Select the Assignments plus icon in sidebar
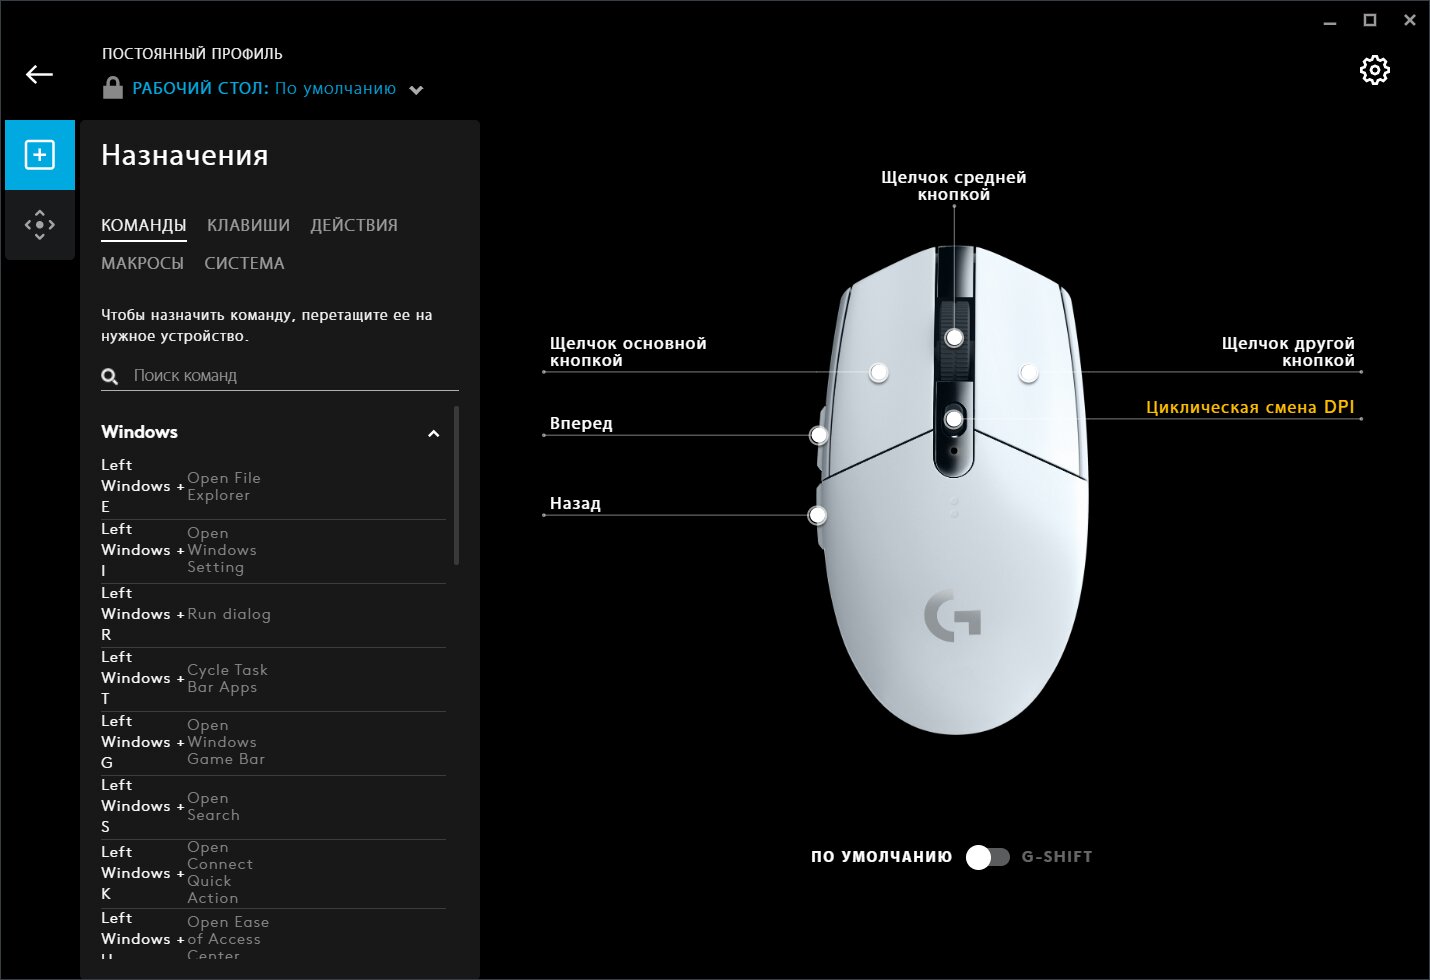1430x980 pixels. [40, 155]
